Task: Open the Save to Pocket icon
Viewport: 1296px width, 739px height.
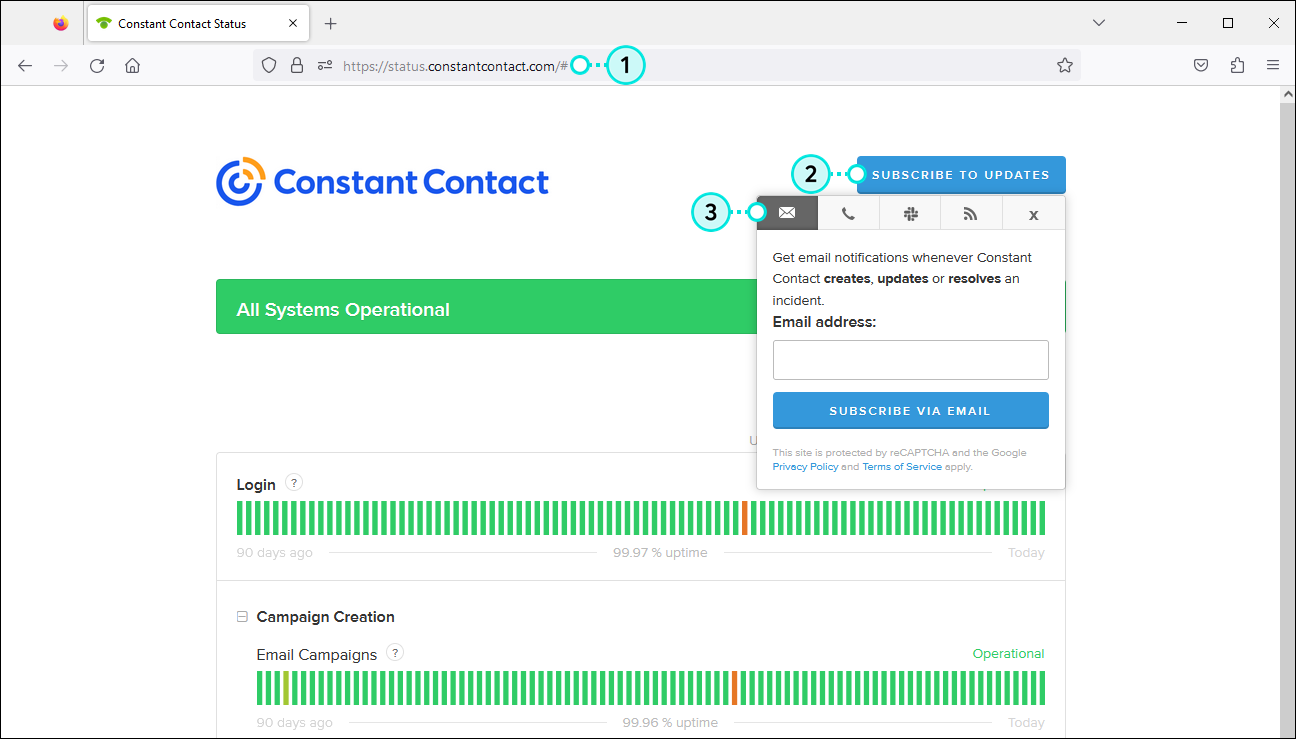Action: [1201, 66]
